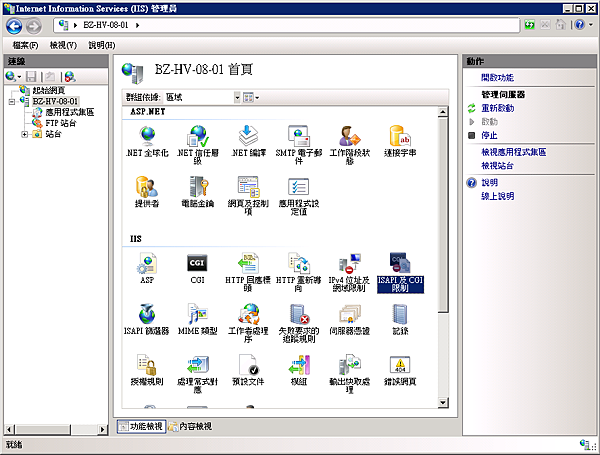Viewport: 600px width, 455px height.
Task: Open the SMTP 電子郵件 feature icon
Action: tap(298, 145)
